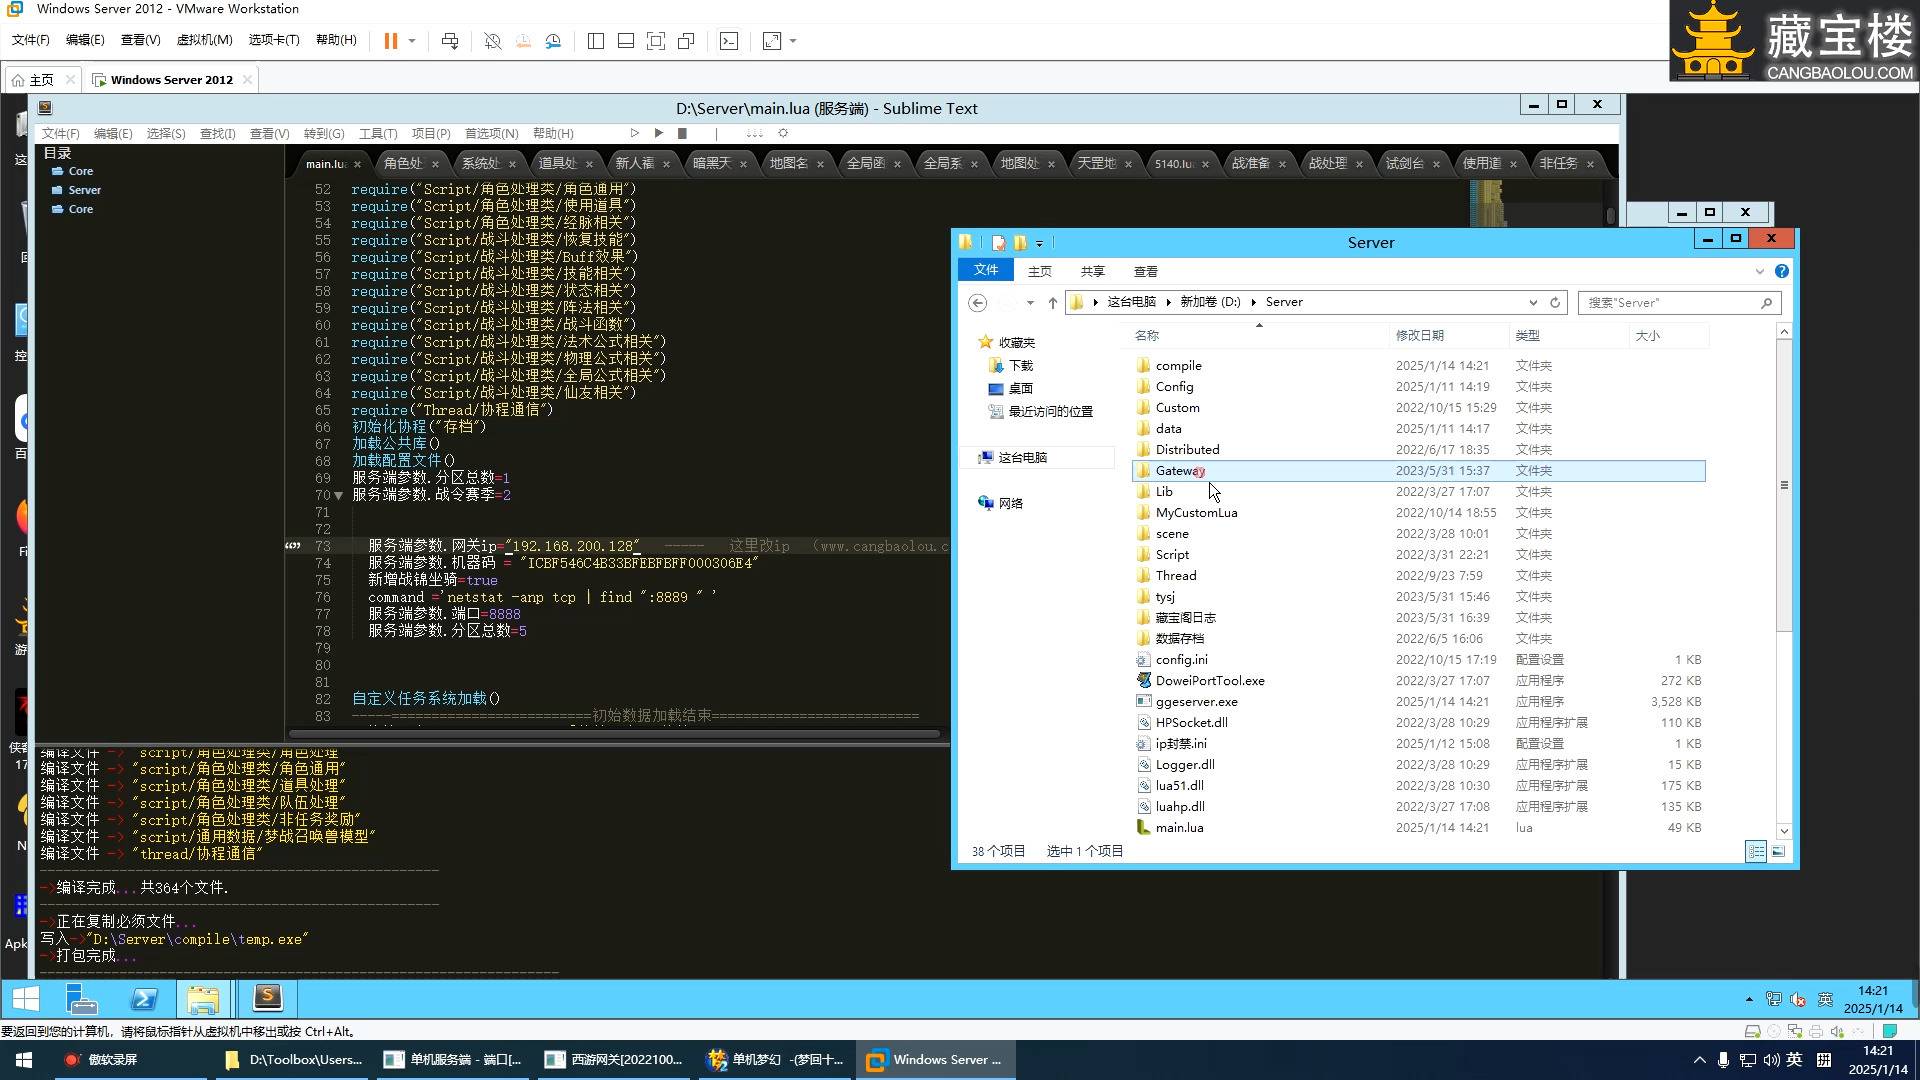Open Server Manager from guest taskbar
Viewport: 1920px width, 1080px height.
81,999
